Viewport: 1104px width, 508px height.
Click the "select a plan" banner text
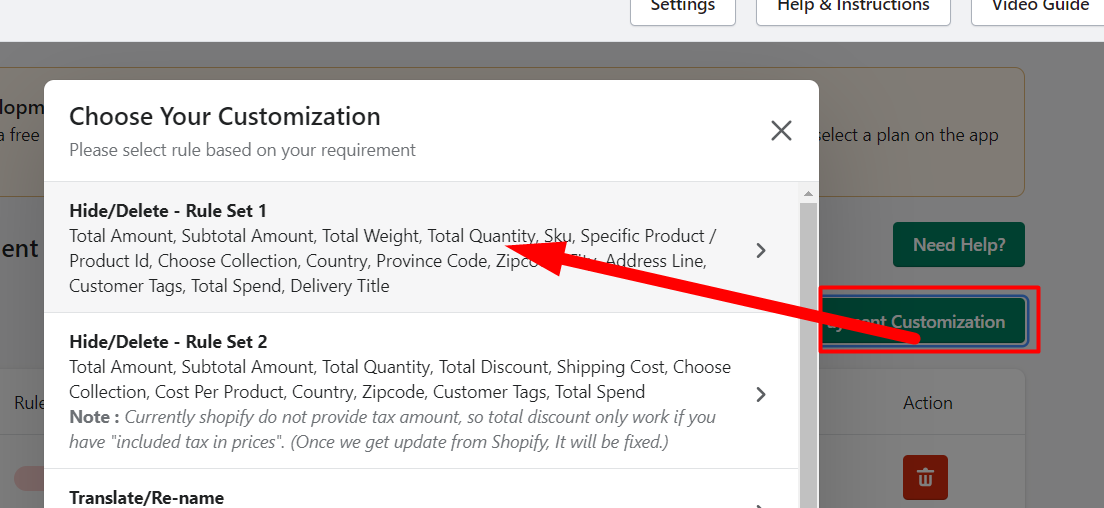pos(905,135)
